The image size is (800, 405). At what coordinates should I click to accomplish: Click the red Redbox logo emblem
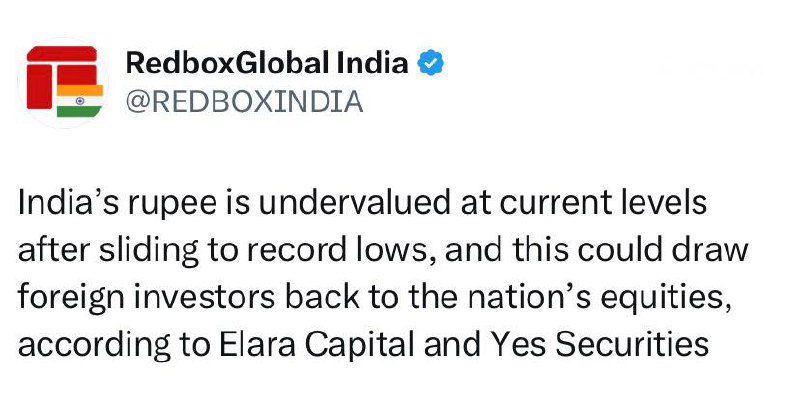58,68
